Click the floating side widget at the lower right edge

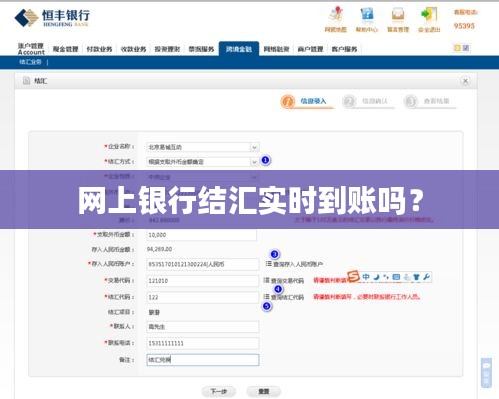(487, 373)
